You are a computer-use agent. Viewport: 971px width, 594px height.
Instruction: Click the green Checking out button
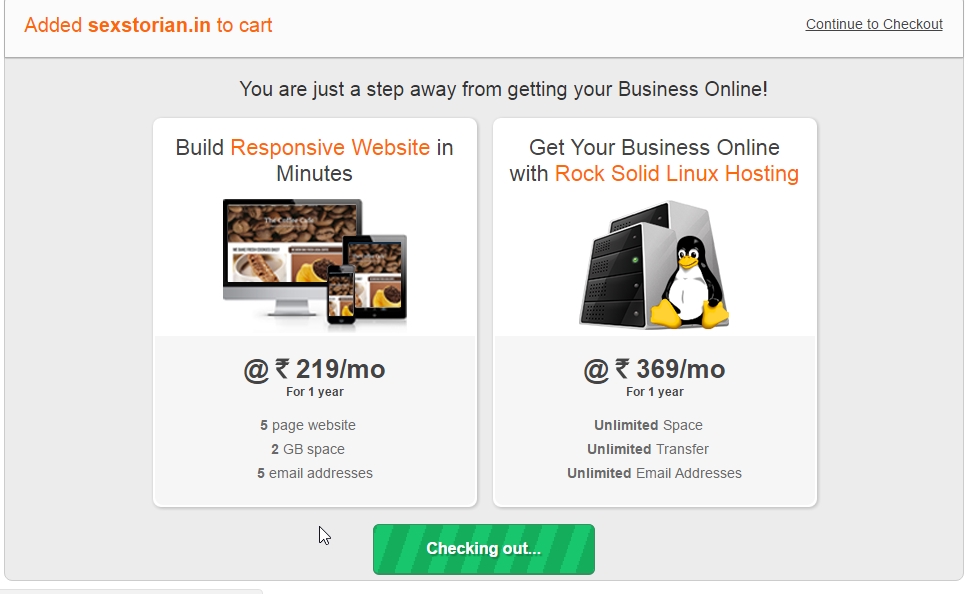click(484, 549)
